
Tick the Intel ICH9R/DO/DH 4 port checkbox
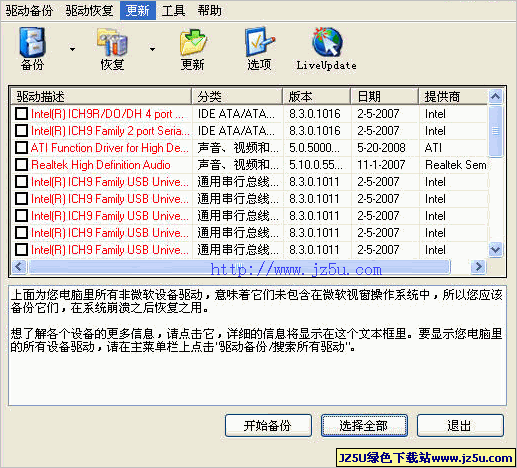click(22, 114)
